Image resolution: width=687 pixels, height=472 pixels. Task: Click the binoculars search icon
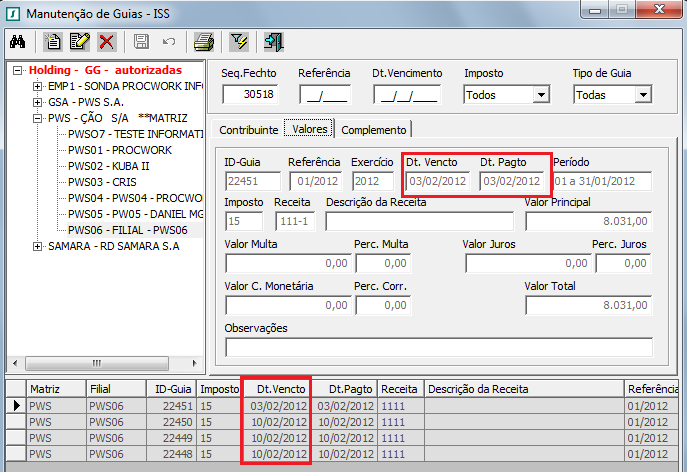tap(18, 42)
